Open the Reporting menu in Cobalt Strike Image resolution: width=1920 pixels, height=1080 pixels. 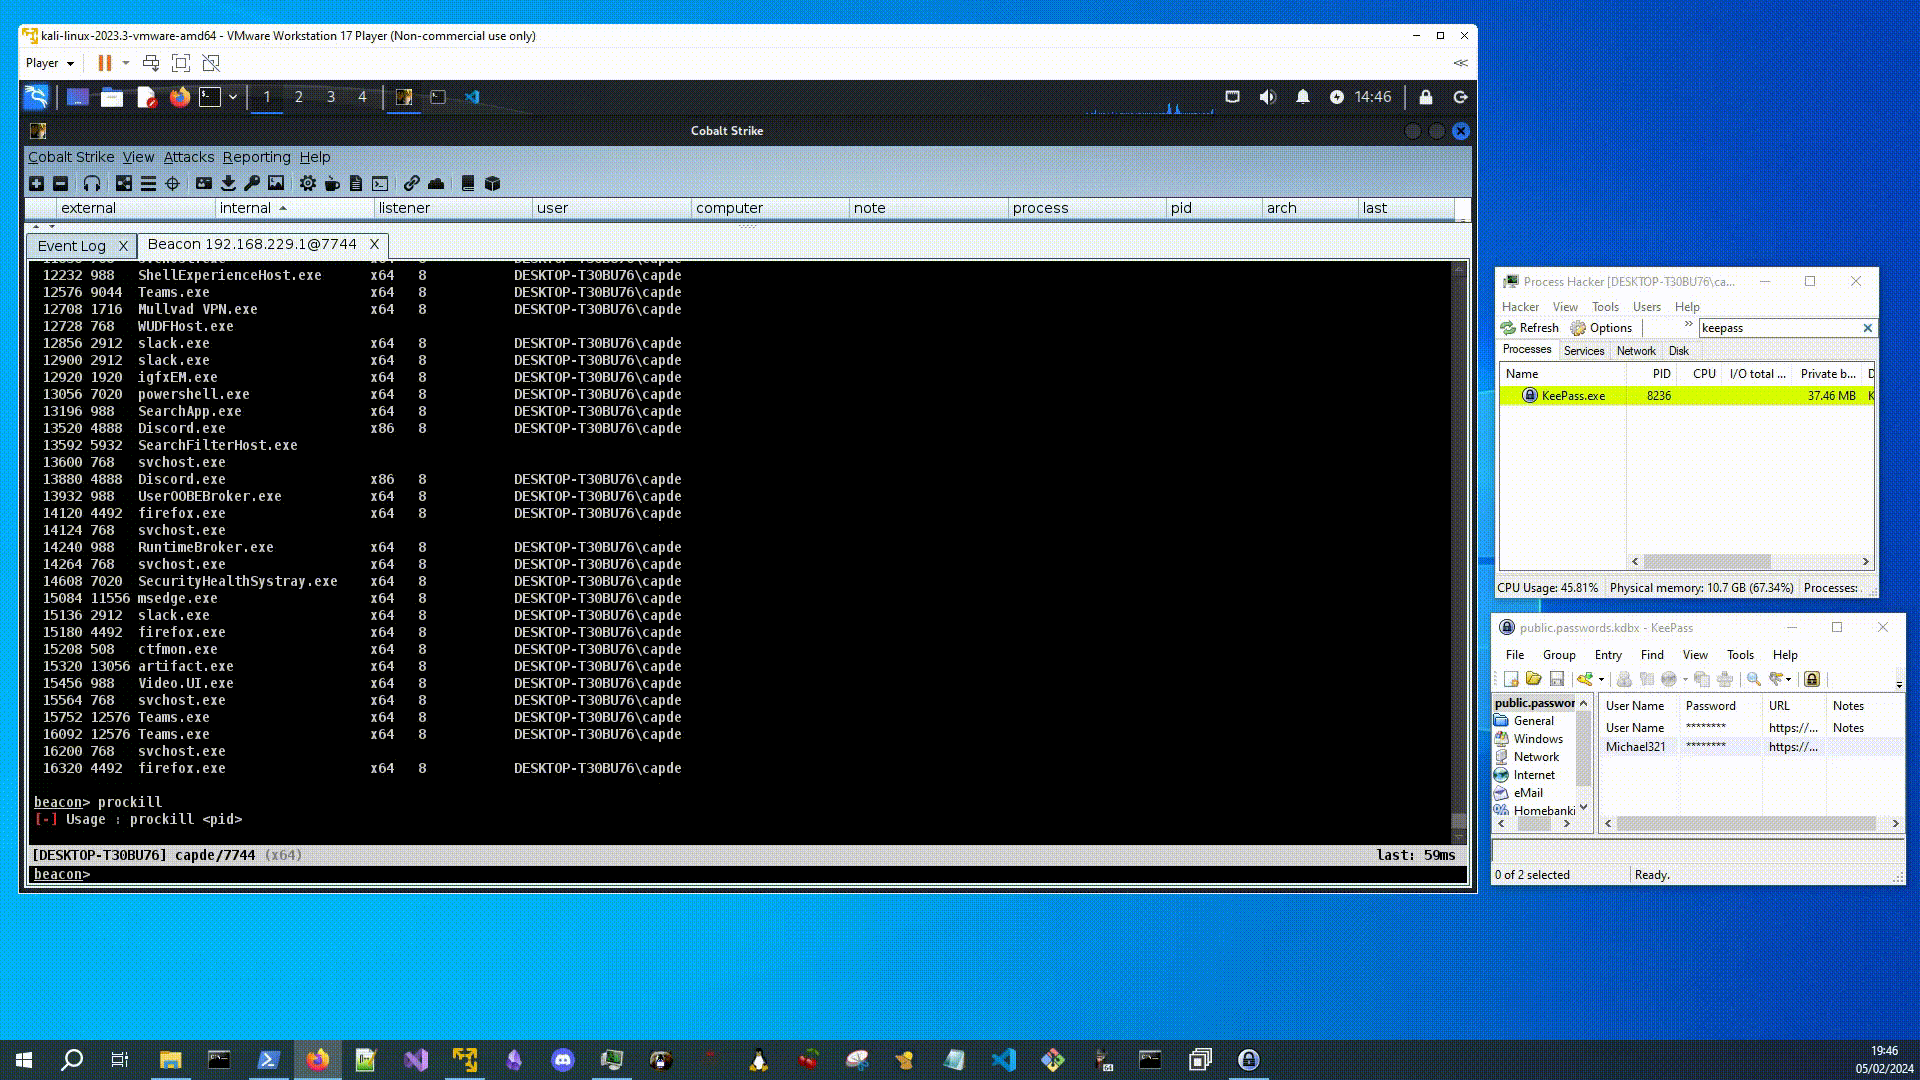point(256,157)
